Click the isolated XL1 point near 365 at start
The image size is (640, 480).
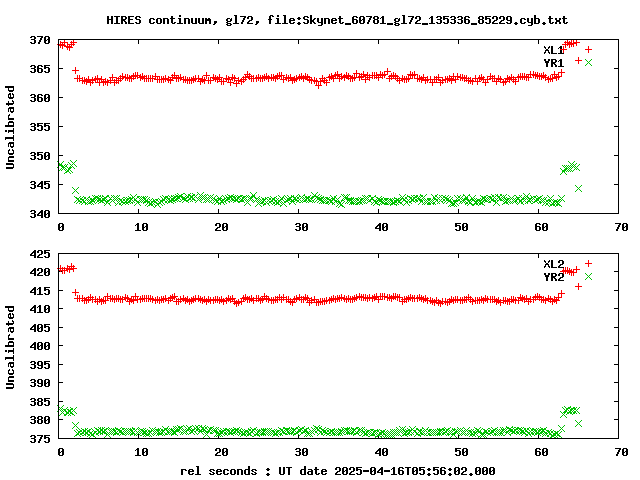pos(75,71)
